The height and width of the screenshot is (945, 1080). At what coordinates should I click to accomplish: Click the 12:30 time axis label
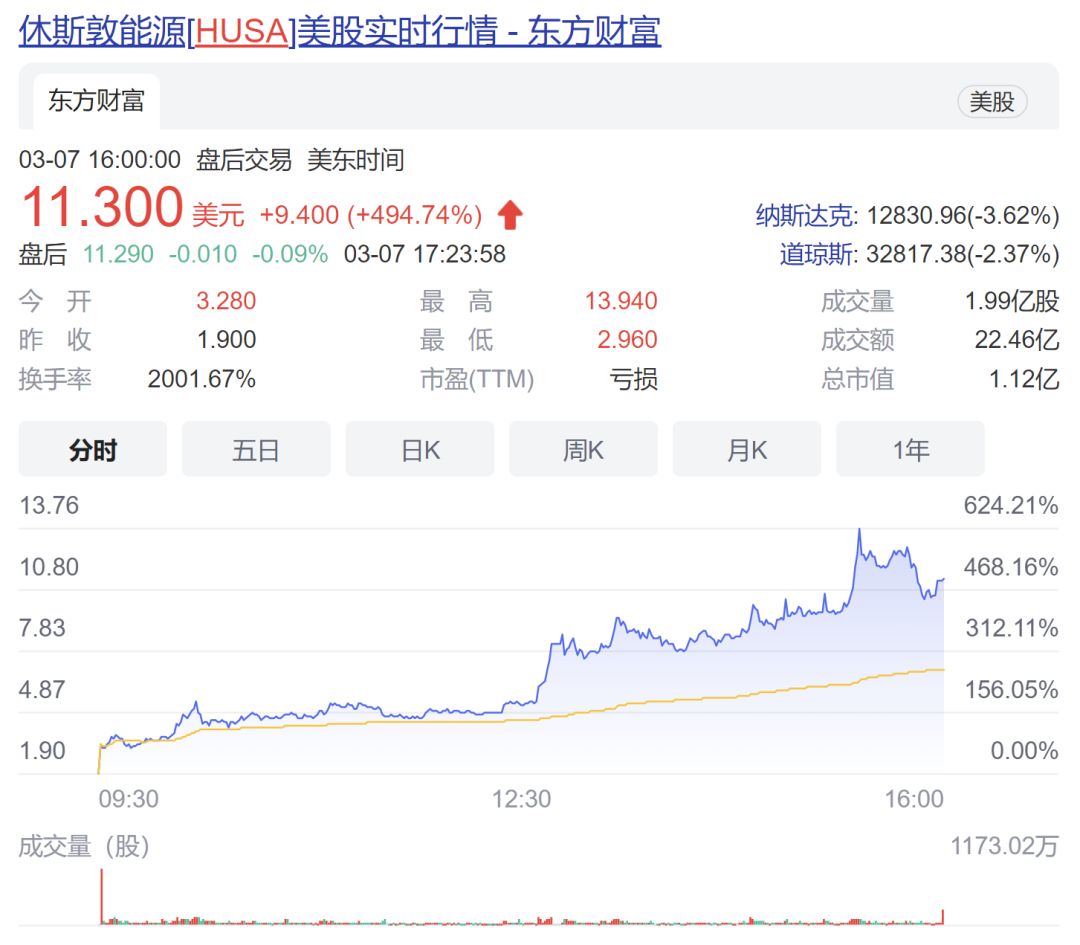(x=522, y=799)
